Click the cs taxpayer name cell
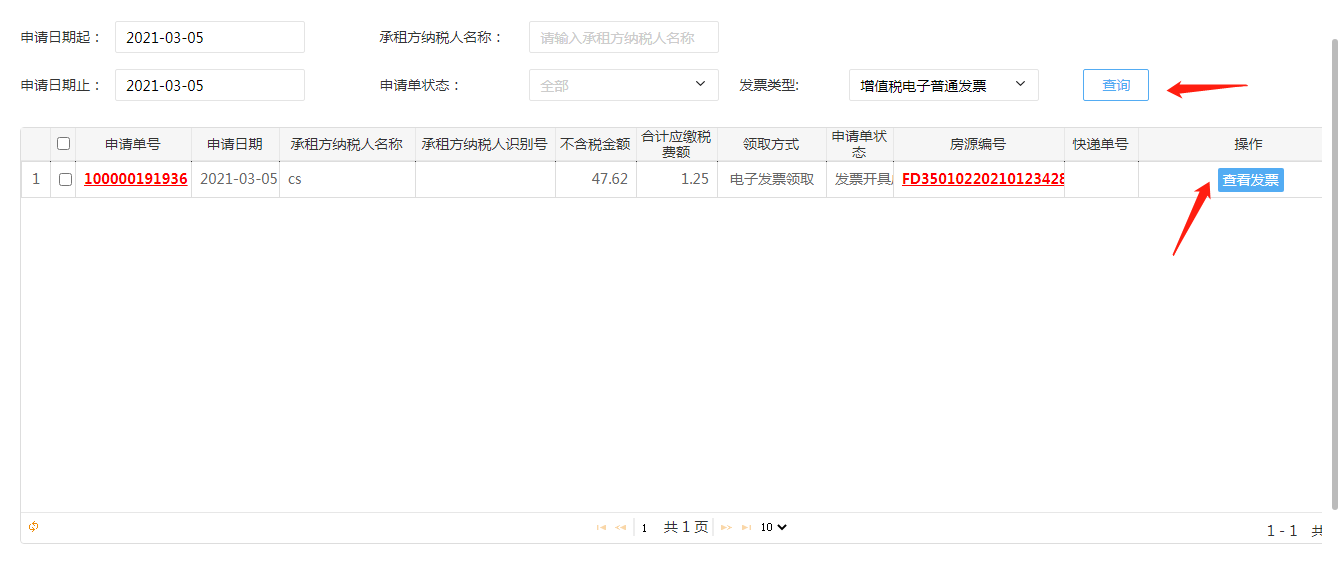The width and height of the screenshot is (1338, 572). (x=347, y=179)
